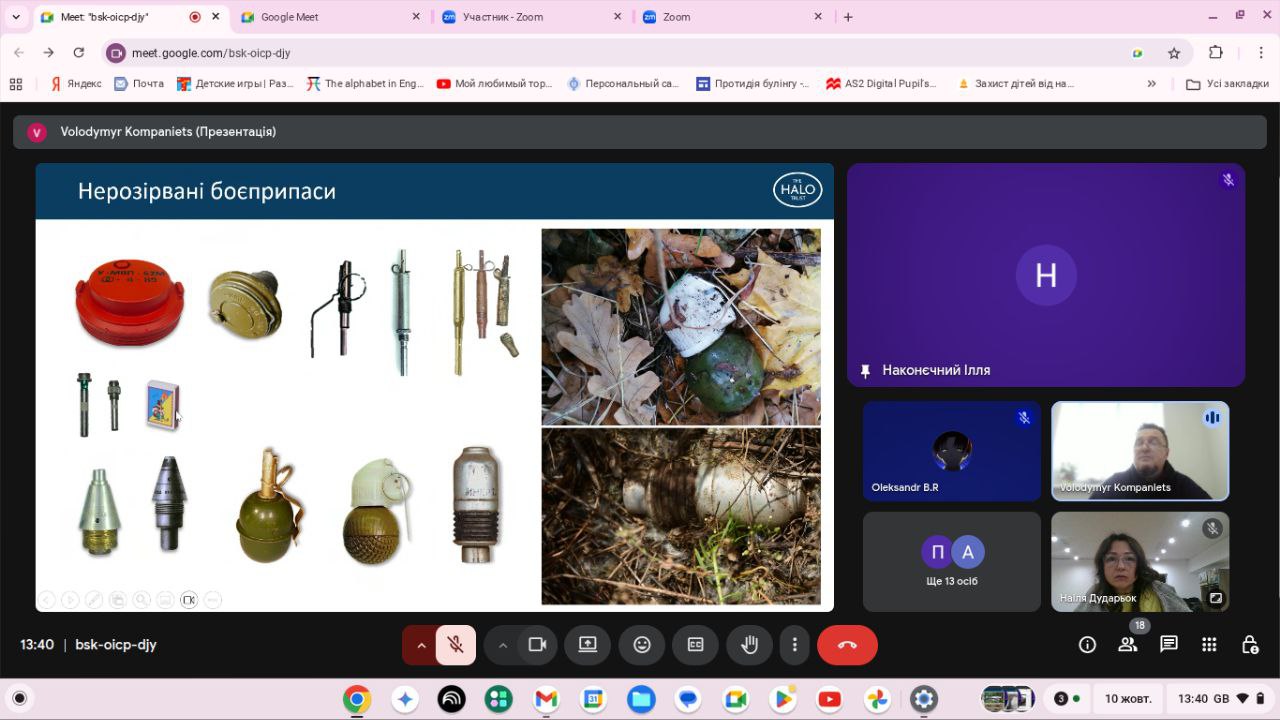Raise your hand in the meeting
Image resolution: width=1280 pixels, height=720 pixels.
click(748, 645)
